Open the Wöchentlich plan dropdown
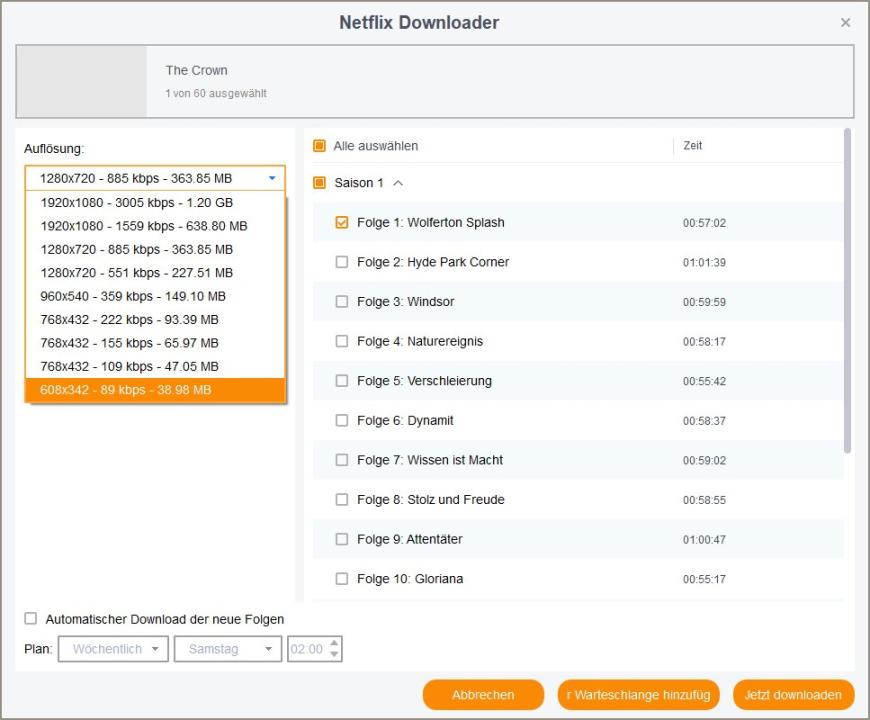Image resolution: width=870 pixels, height=720 pixels. point(113,649)
